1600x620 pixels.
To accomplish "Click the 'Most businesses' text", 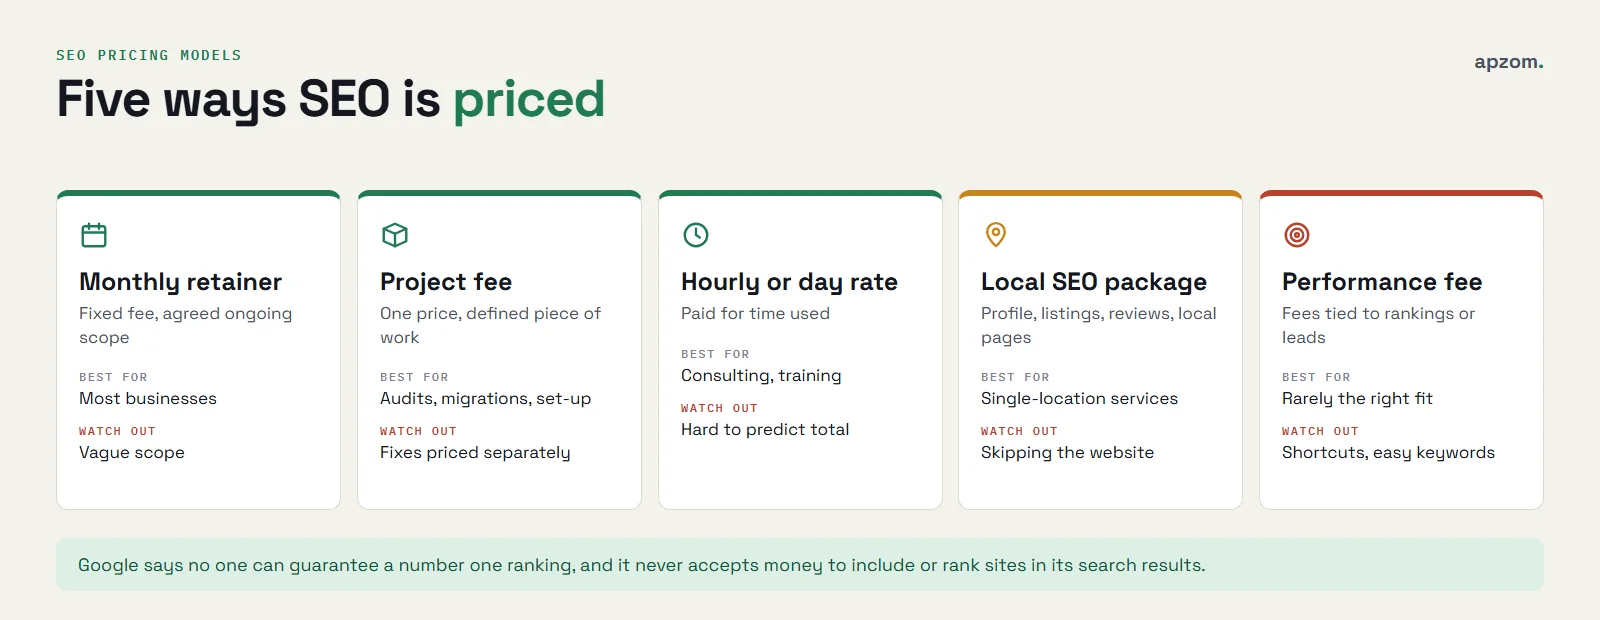I will [148, 398].
